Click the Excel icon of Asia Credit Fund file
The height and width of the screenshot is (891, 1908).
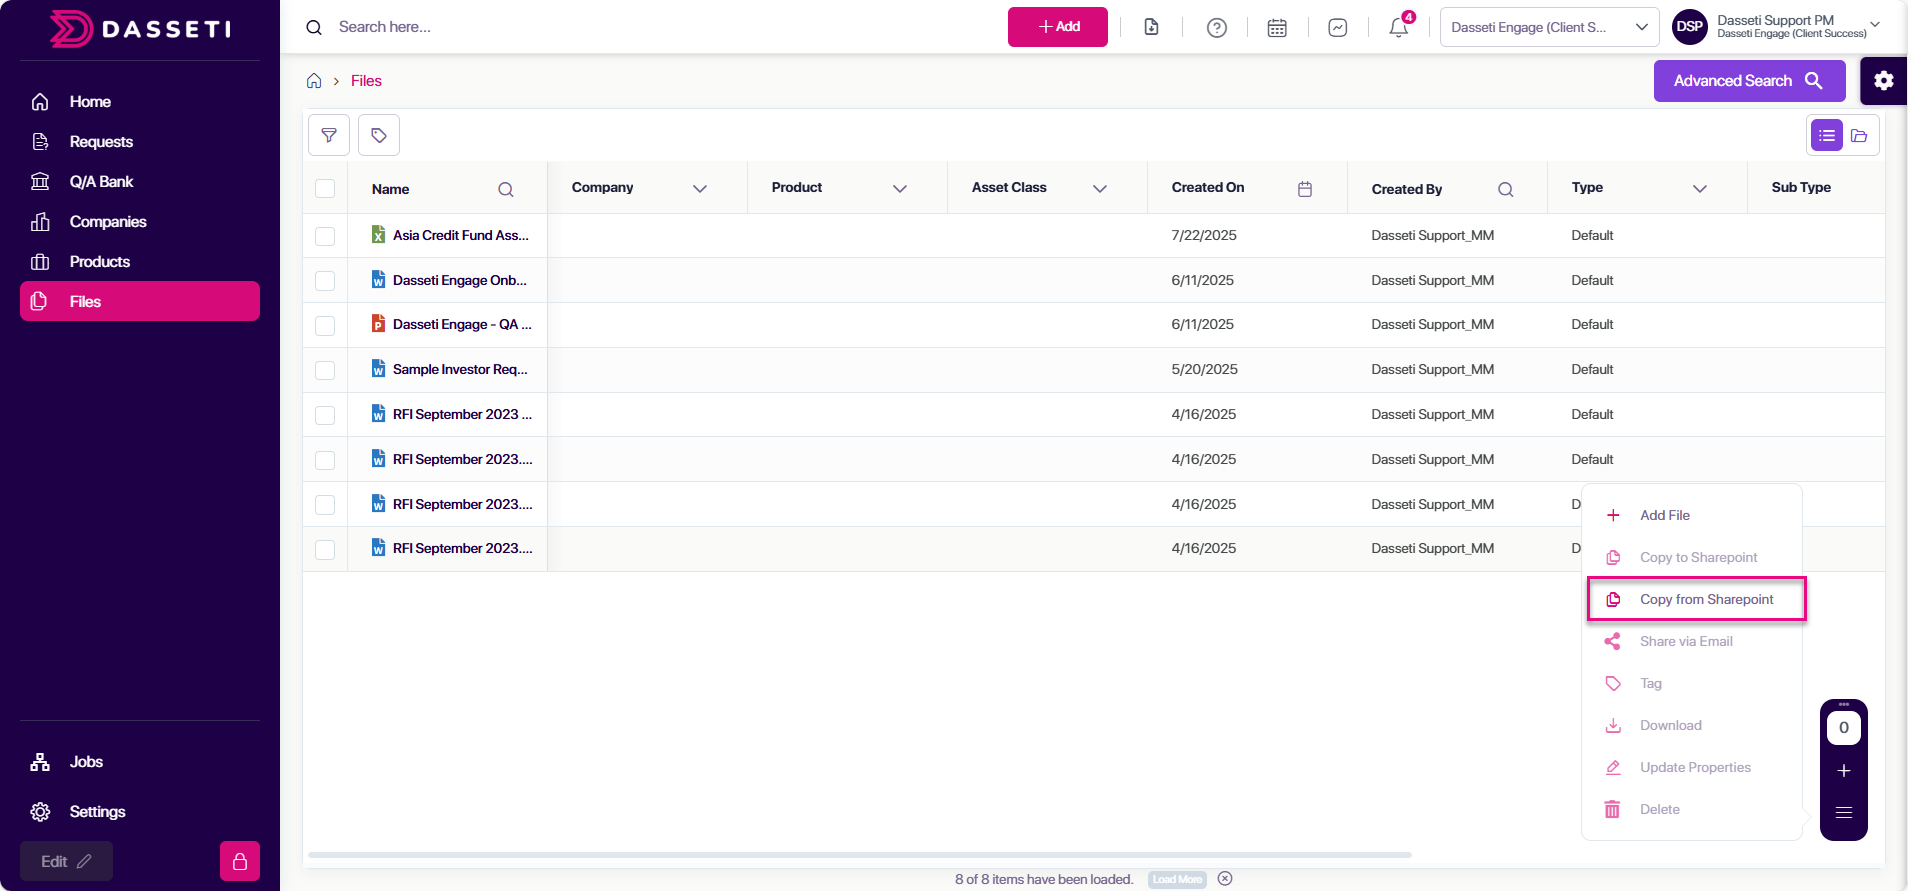(378, 235)
